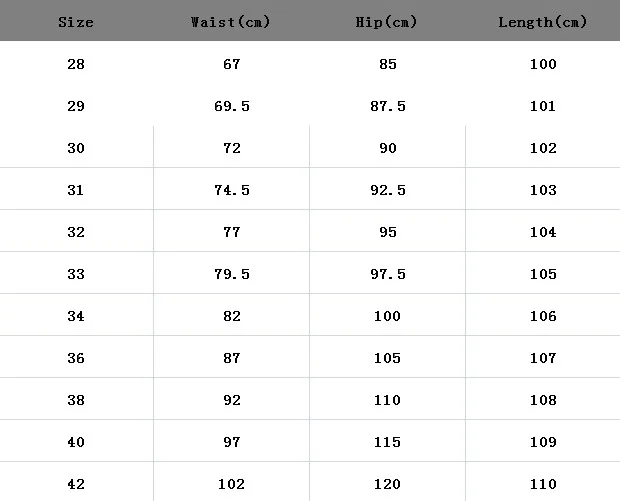Click waist value 92 for size 38
Viewport: 620px width, 501px height.
coord(232,400)
